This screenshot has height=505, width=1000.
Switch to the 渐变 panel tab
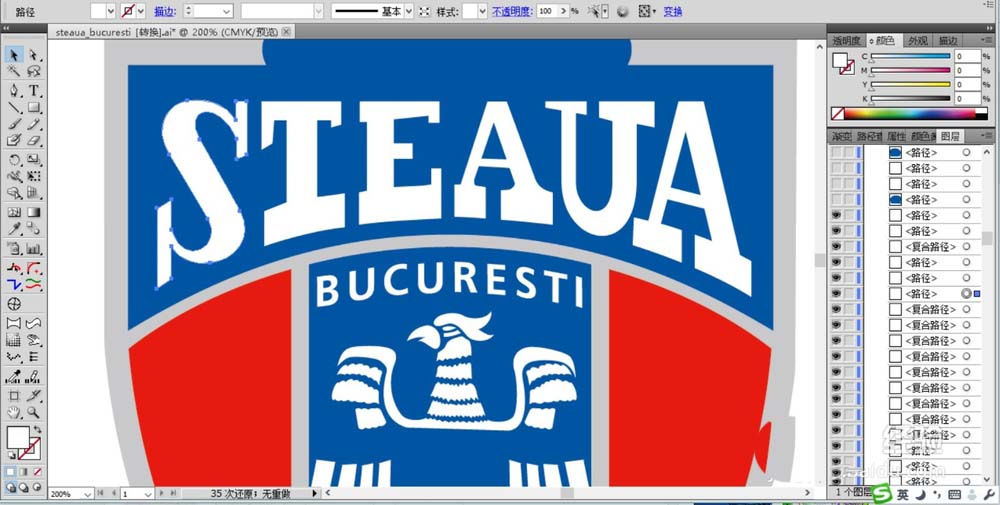842,136
